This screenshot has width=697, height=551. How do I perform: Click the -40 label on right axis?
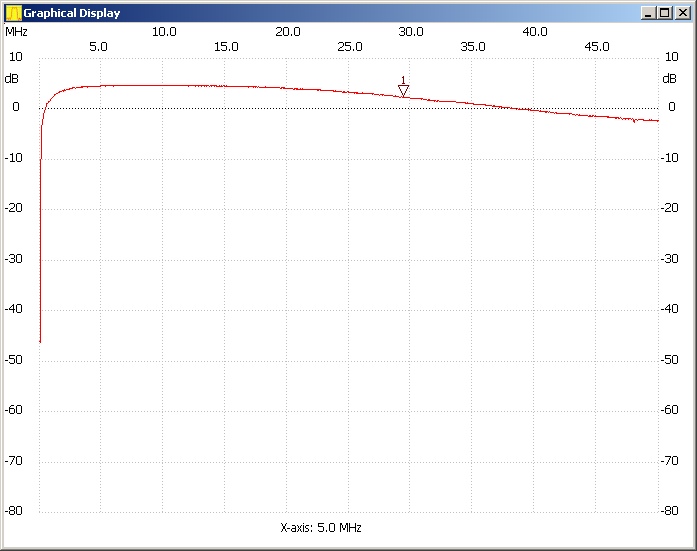[672, 309]
